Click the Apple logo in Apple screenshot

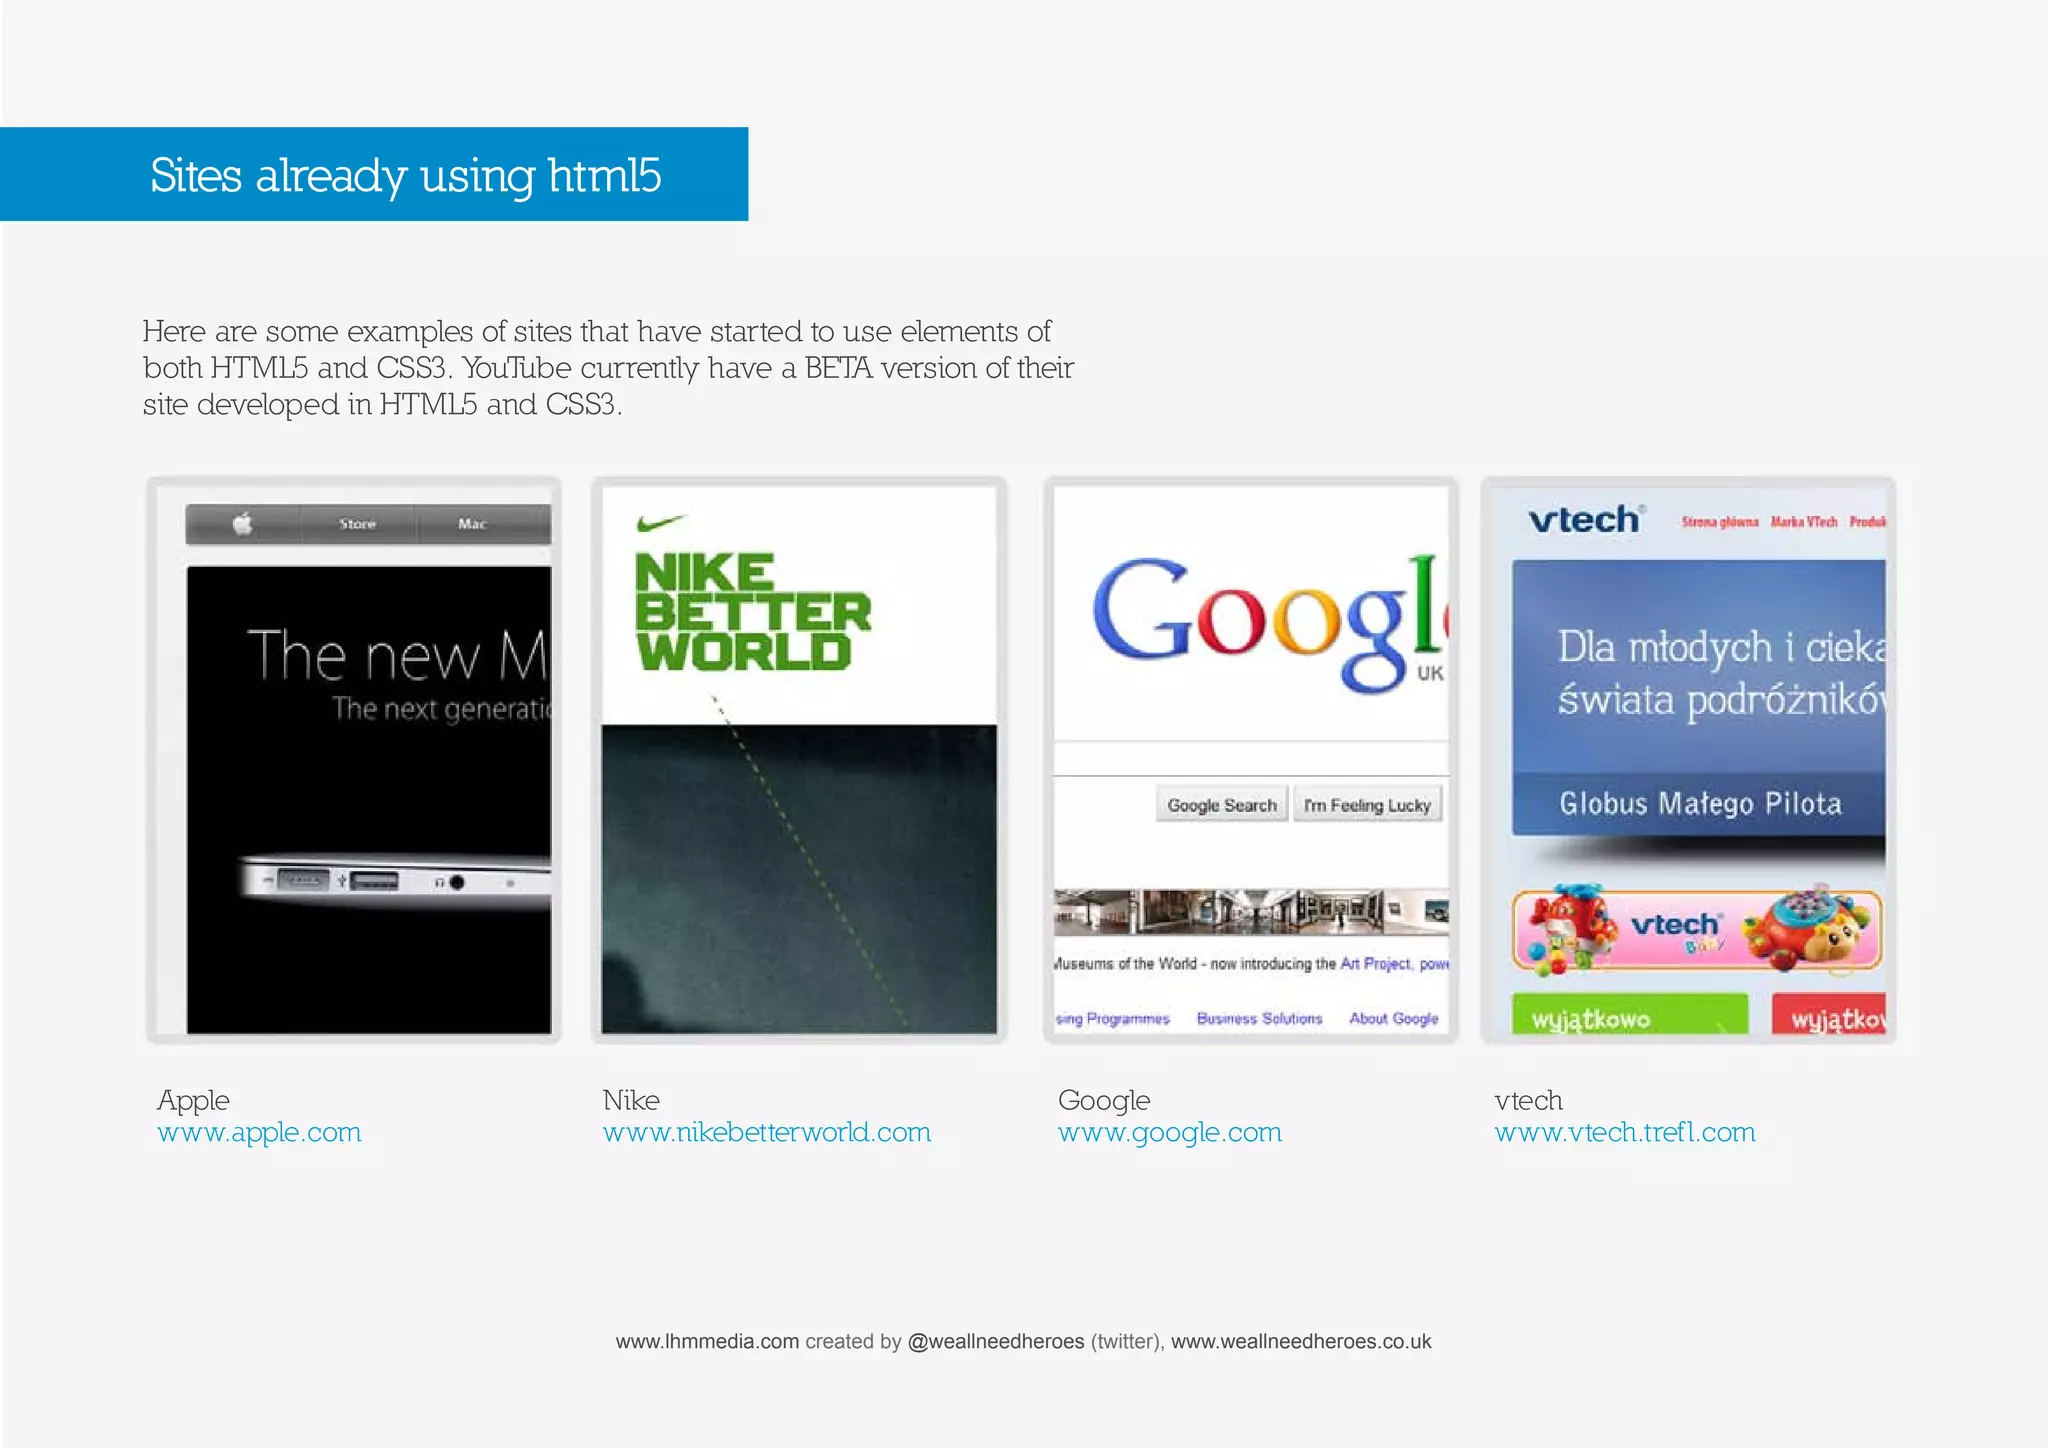[x=243, y=523]
